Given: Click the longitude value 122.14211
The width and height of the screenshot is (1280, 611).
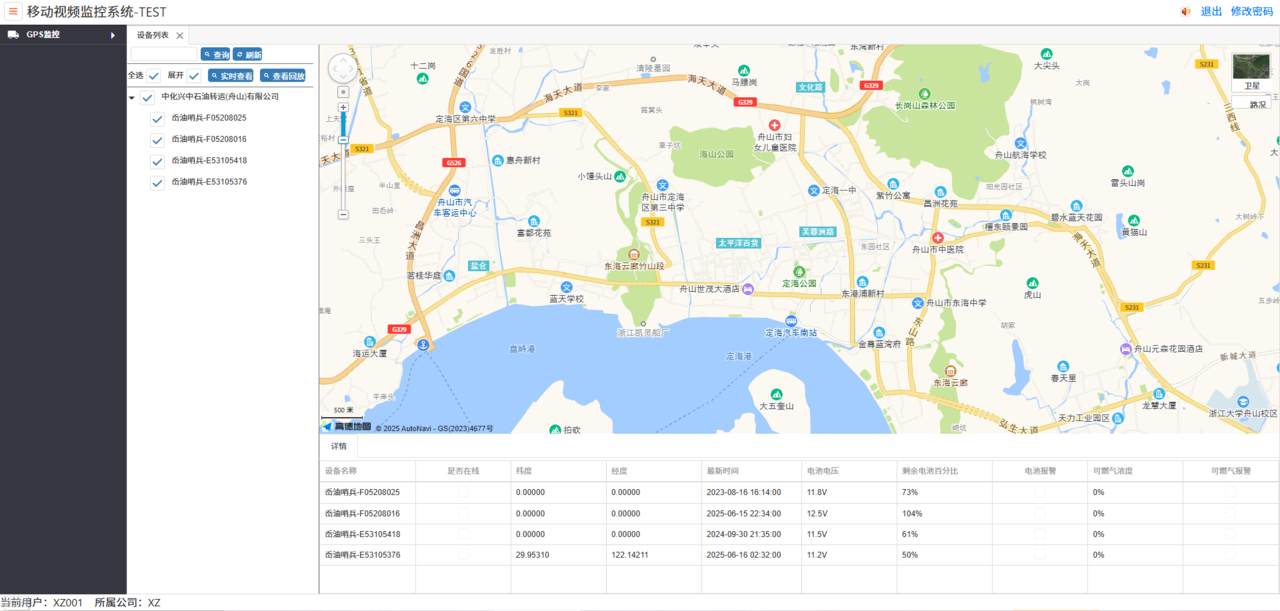Looking at the screenshot, I should (630, 555).
